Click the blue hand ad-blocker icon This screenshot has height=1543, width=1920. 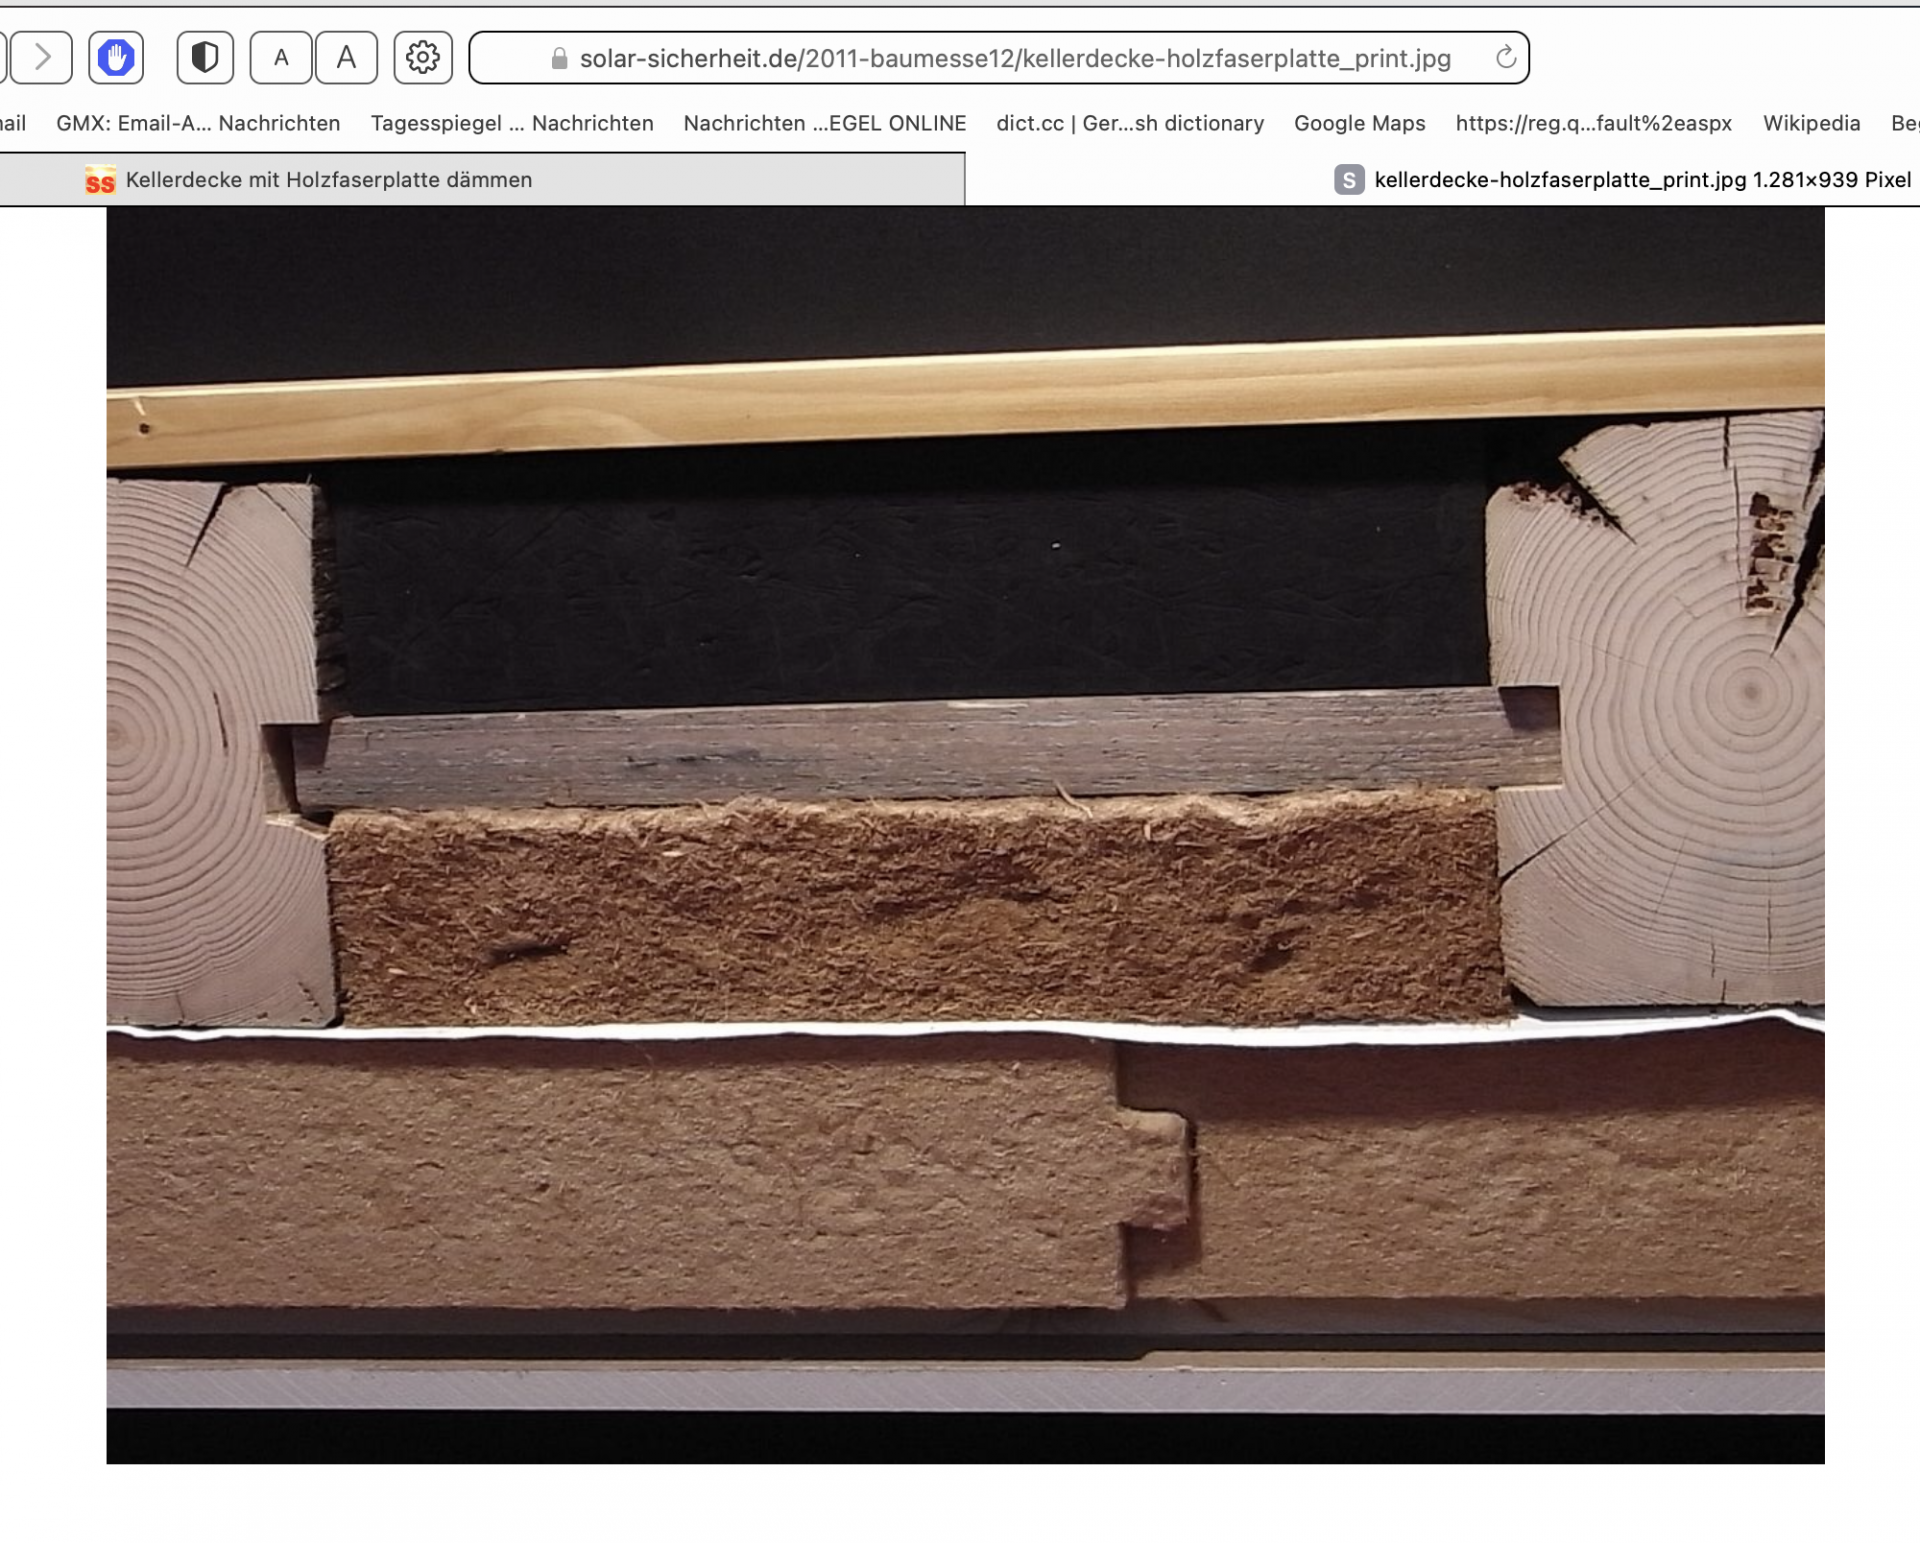116,57
